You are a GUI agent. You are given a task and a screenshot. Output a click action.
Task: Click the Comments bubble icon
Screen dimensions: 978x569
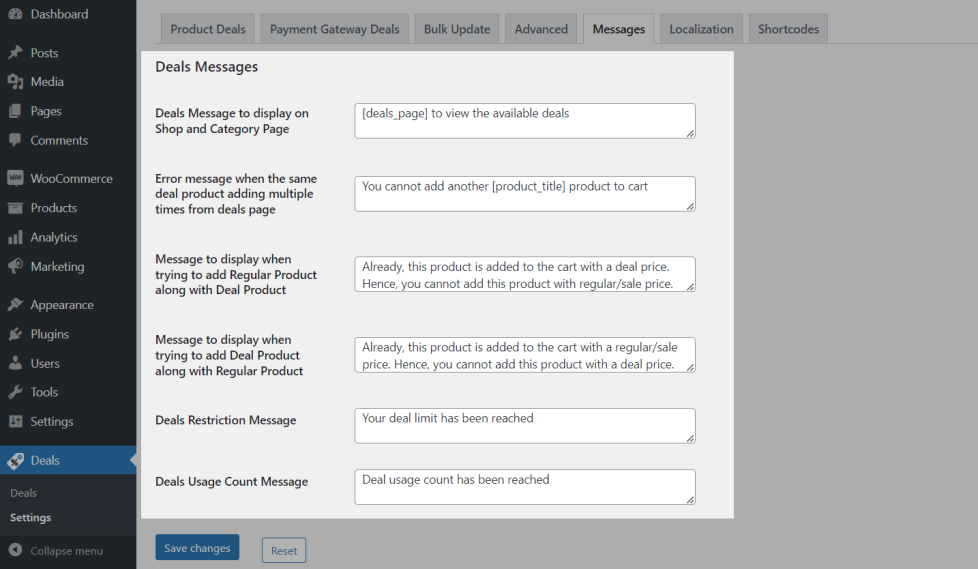[15, 141]
